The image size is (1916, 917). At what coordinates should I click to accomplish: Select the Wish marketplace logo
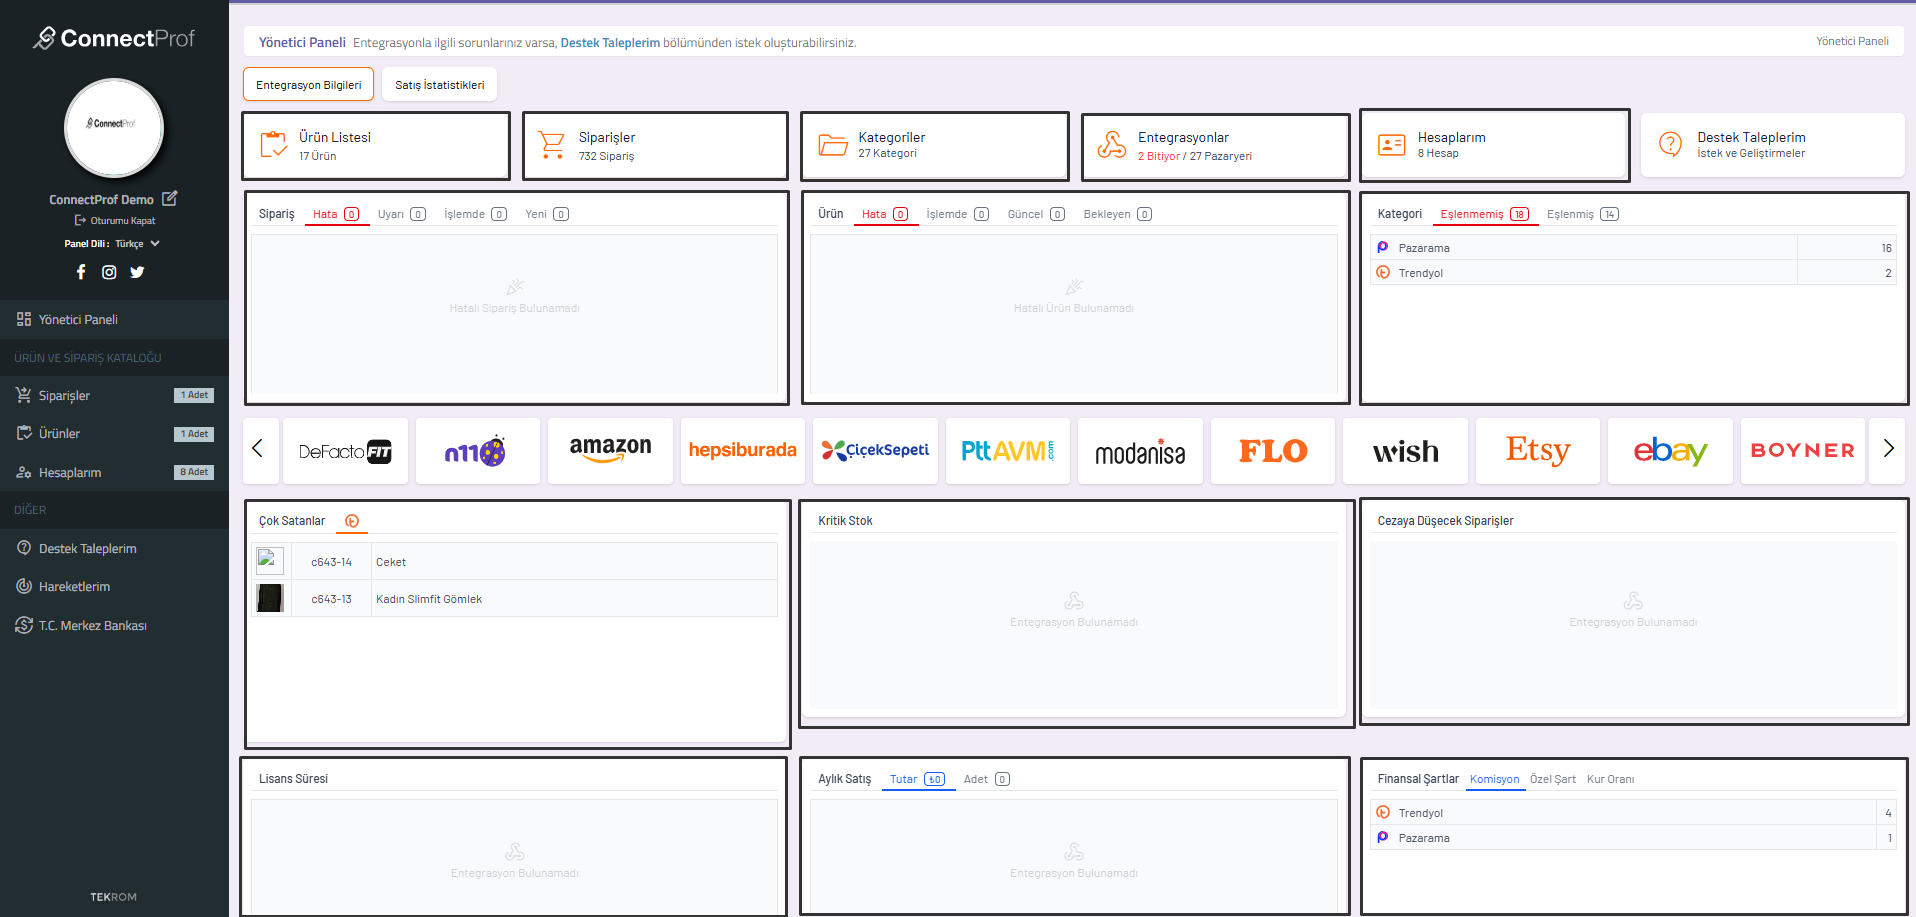(1405, 451)
